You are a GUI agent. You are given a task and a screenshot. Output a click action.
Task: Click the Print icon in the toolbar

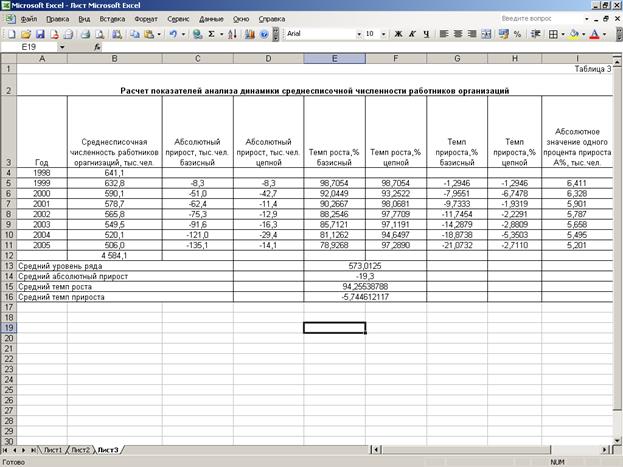pos(85,34)
